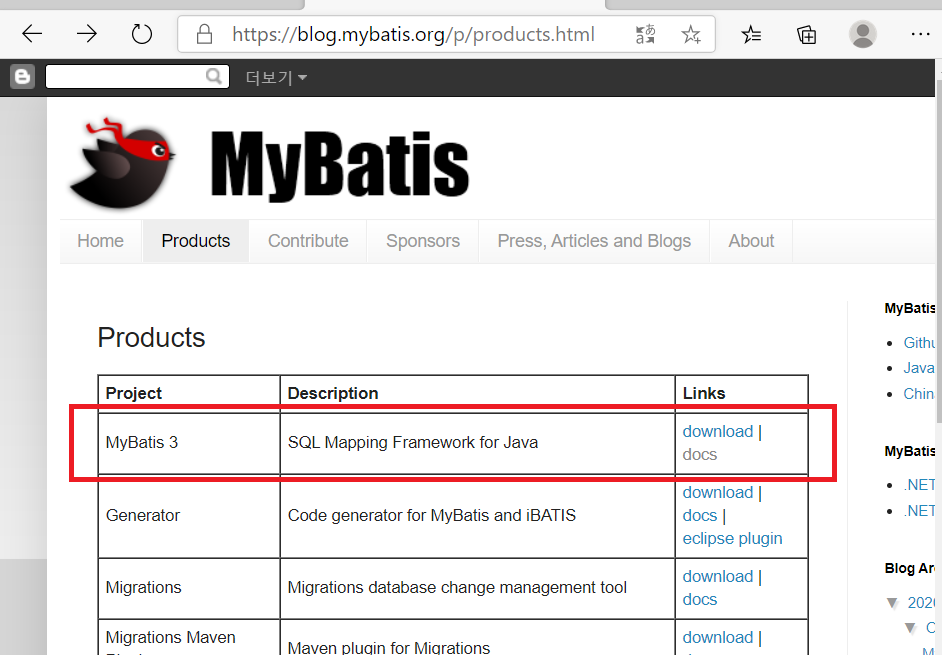Open the Home tab
The image size is (942, 658).
[100, 241]
